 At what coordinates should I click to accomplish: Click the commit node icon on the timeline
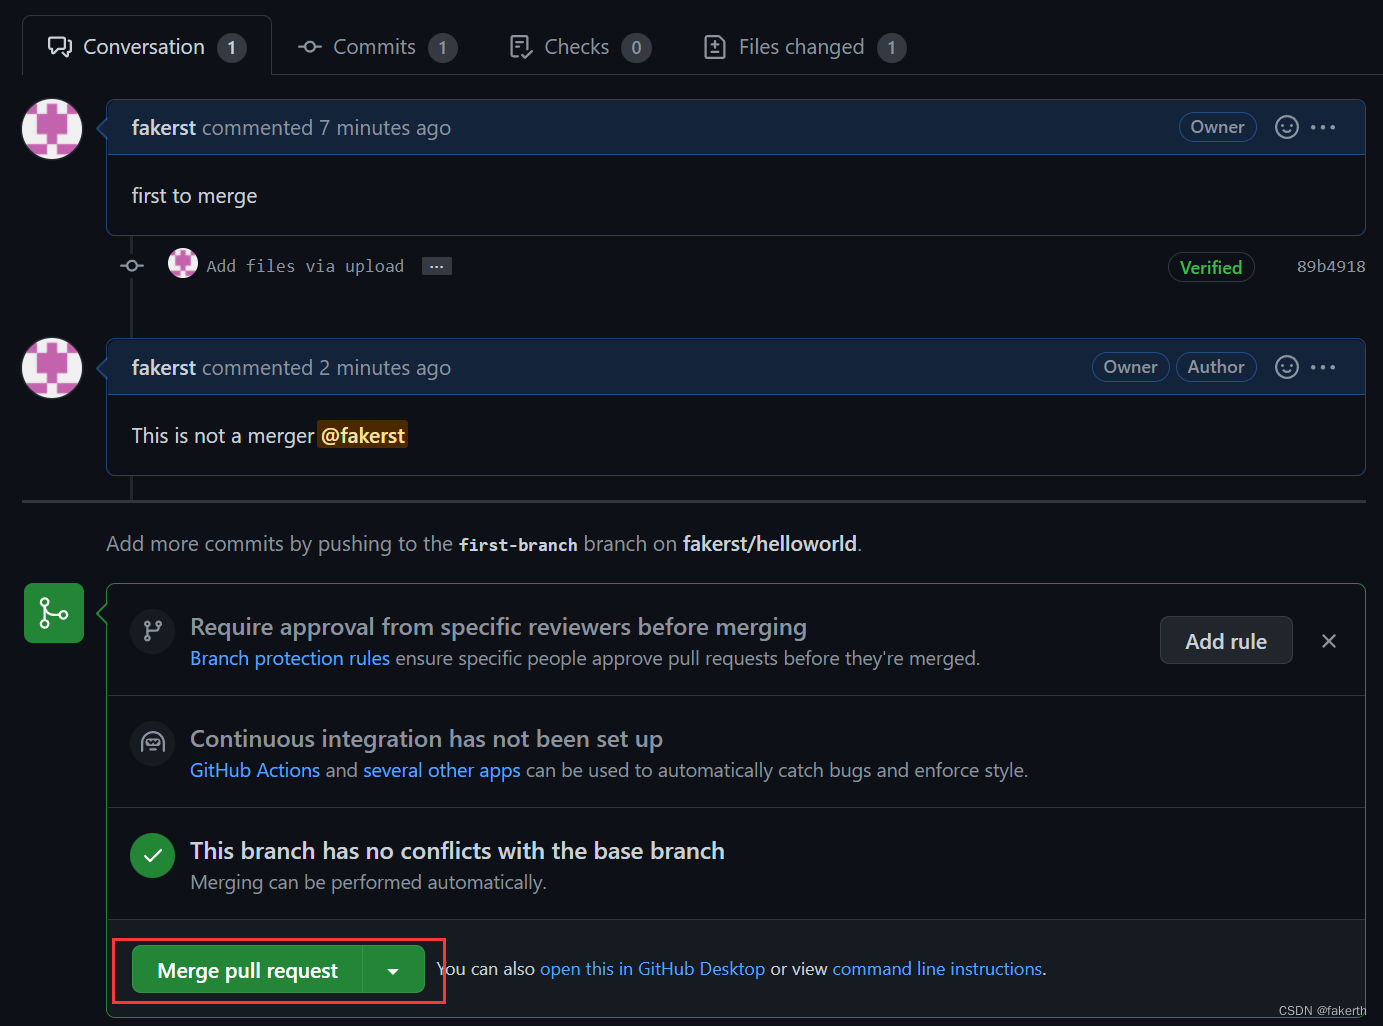click(x=132, y=266)
